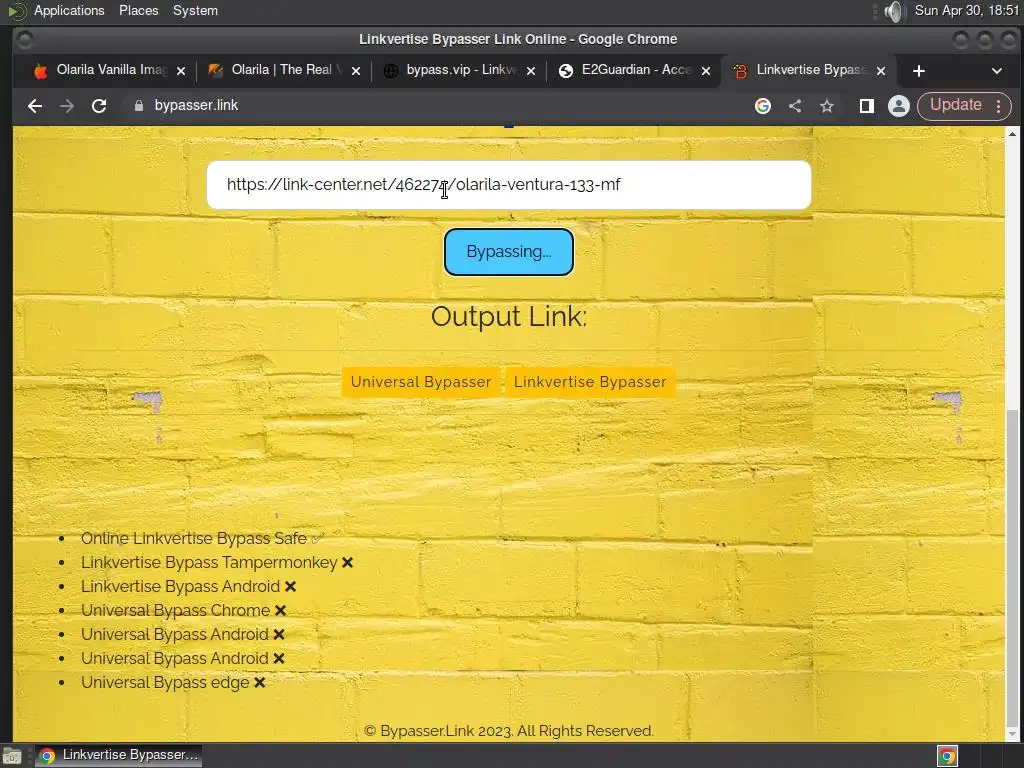Click the Linkvertise Bypasser taskbar window button
1024x768 pixels.
point(118,756)
